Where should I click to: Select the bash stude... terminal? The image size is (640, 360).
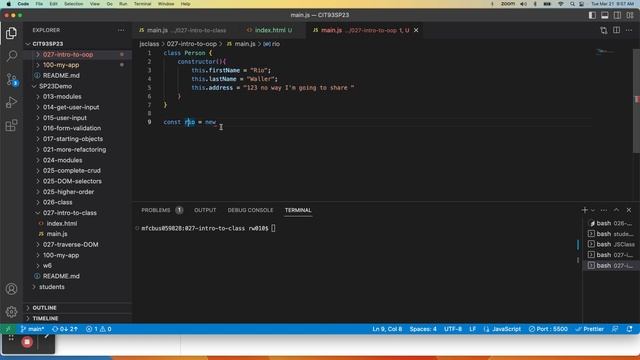click(611, 234)
